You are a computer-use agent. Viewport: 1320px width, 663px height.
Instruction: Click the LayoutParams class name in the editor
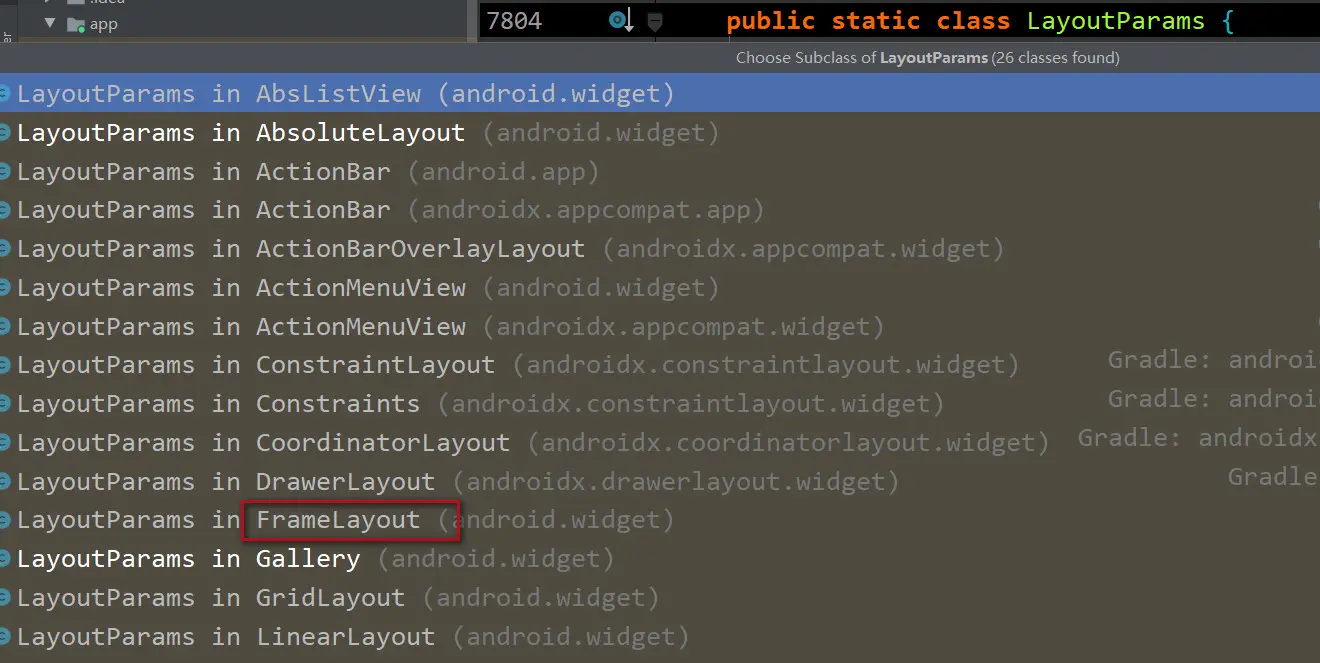point(1115,21)
